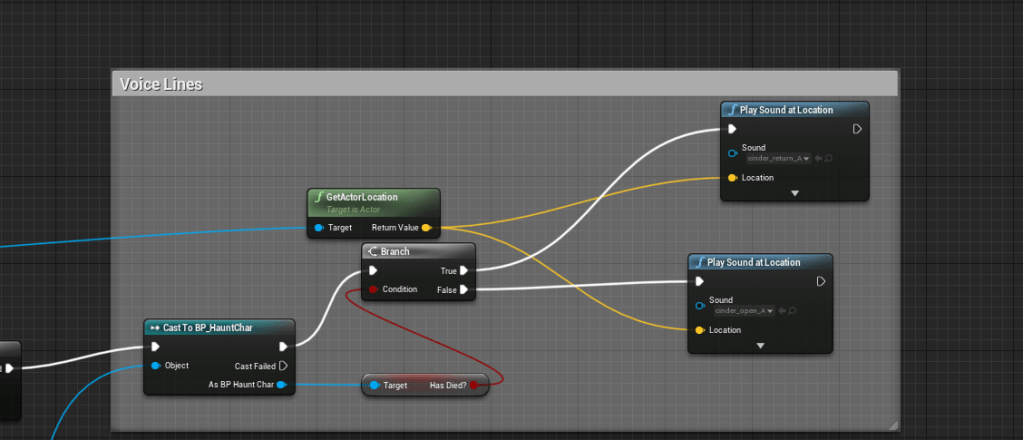Click the GetActorLocation Return Value pin
Viewport: 1023px width, 440px height.
click(x=426, y=228)
